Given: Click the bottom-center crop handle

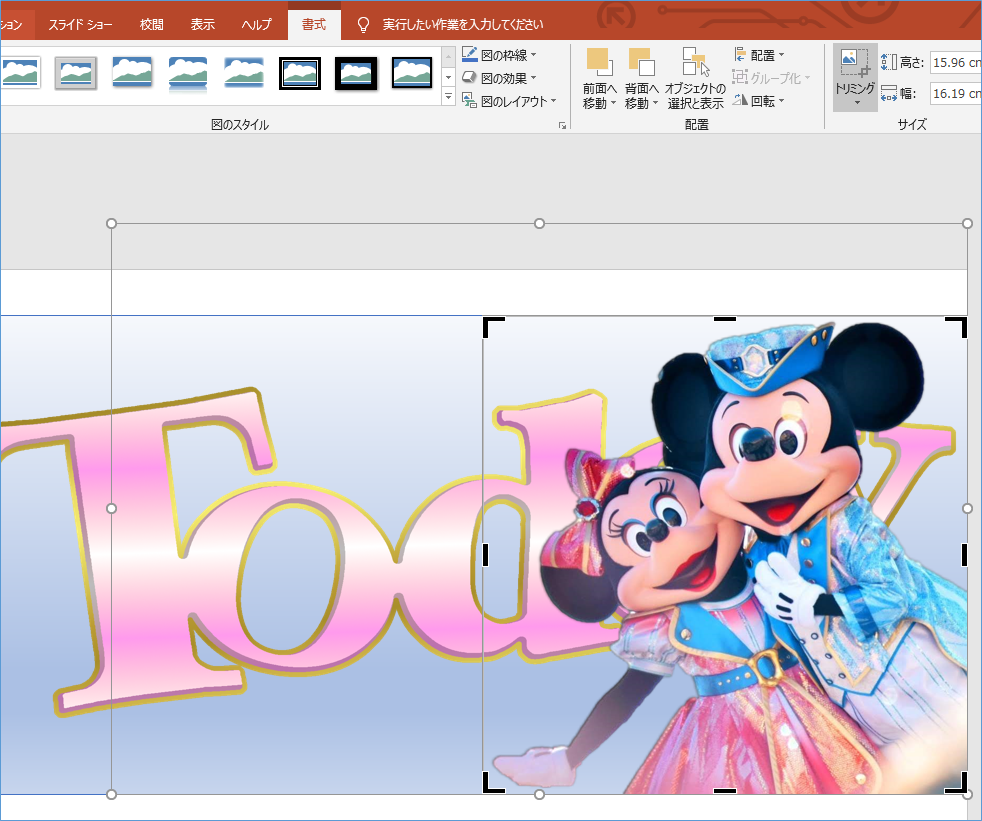Looking at the screenshot, I should pyautogui.click(x=725, y=791).
